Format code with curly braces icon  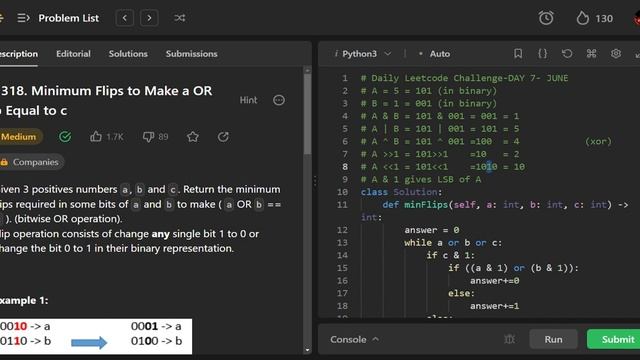tap(542, 53)
